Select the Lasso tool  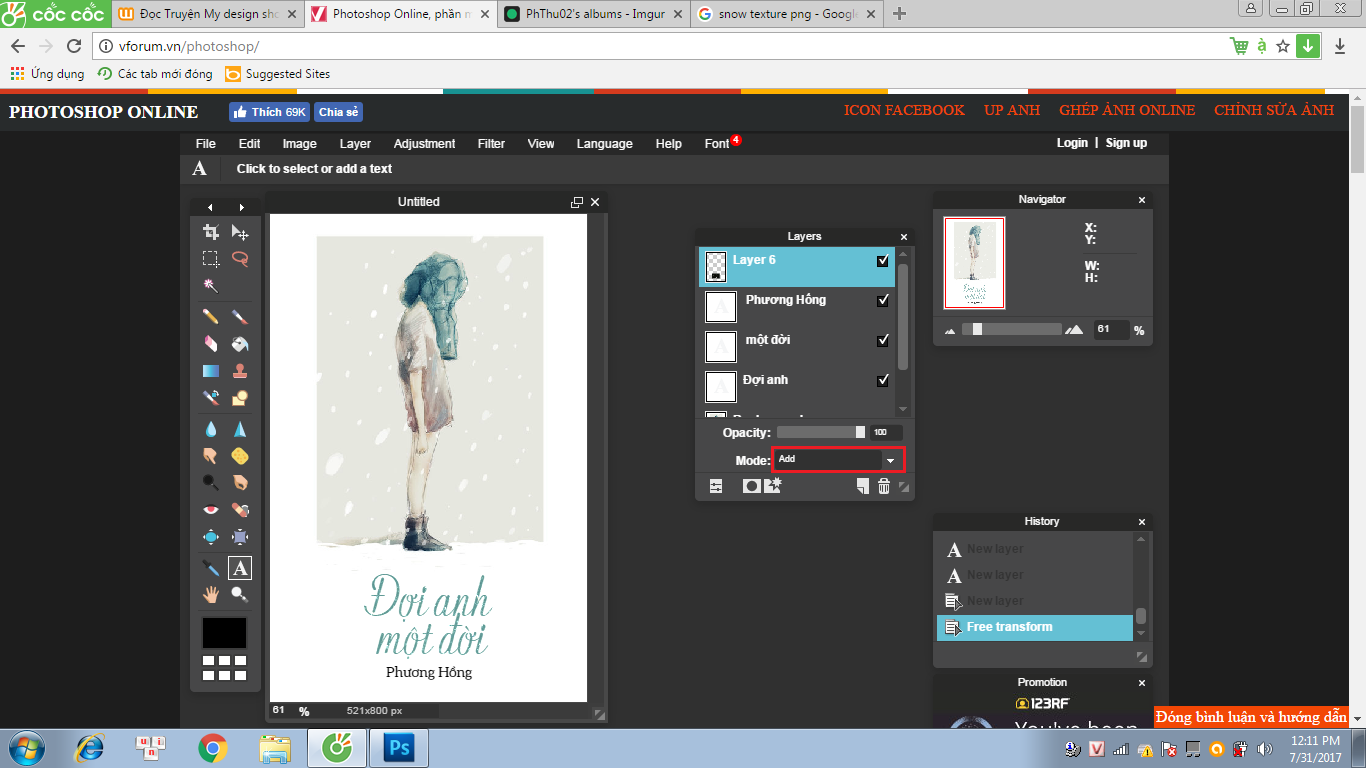pos(240,259)
